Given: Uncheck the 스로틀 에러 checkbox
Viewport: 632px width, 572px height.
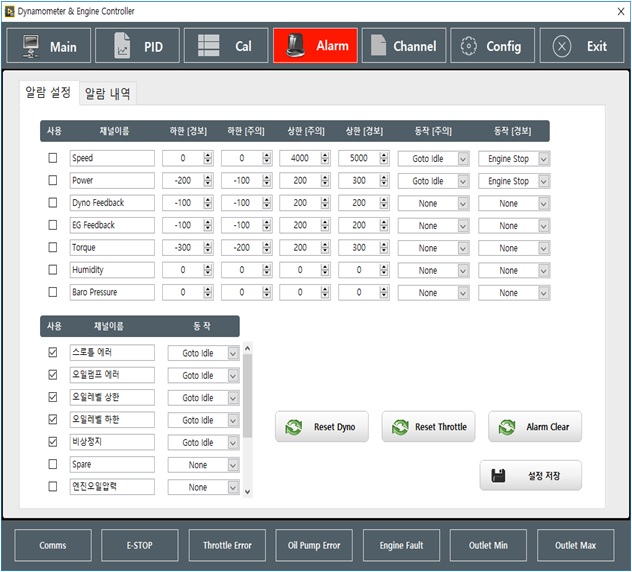Looking at the screenshot, I should click(x=54, y=353).
